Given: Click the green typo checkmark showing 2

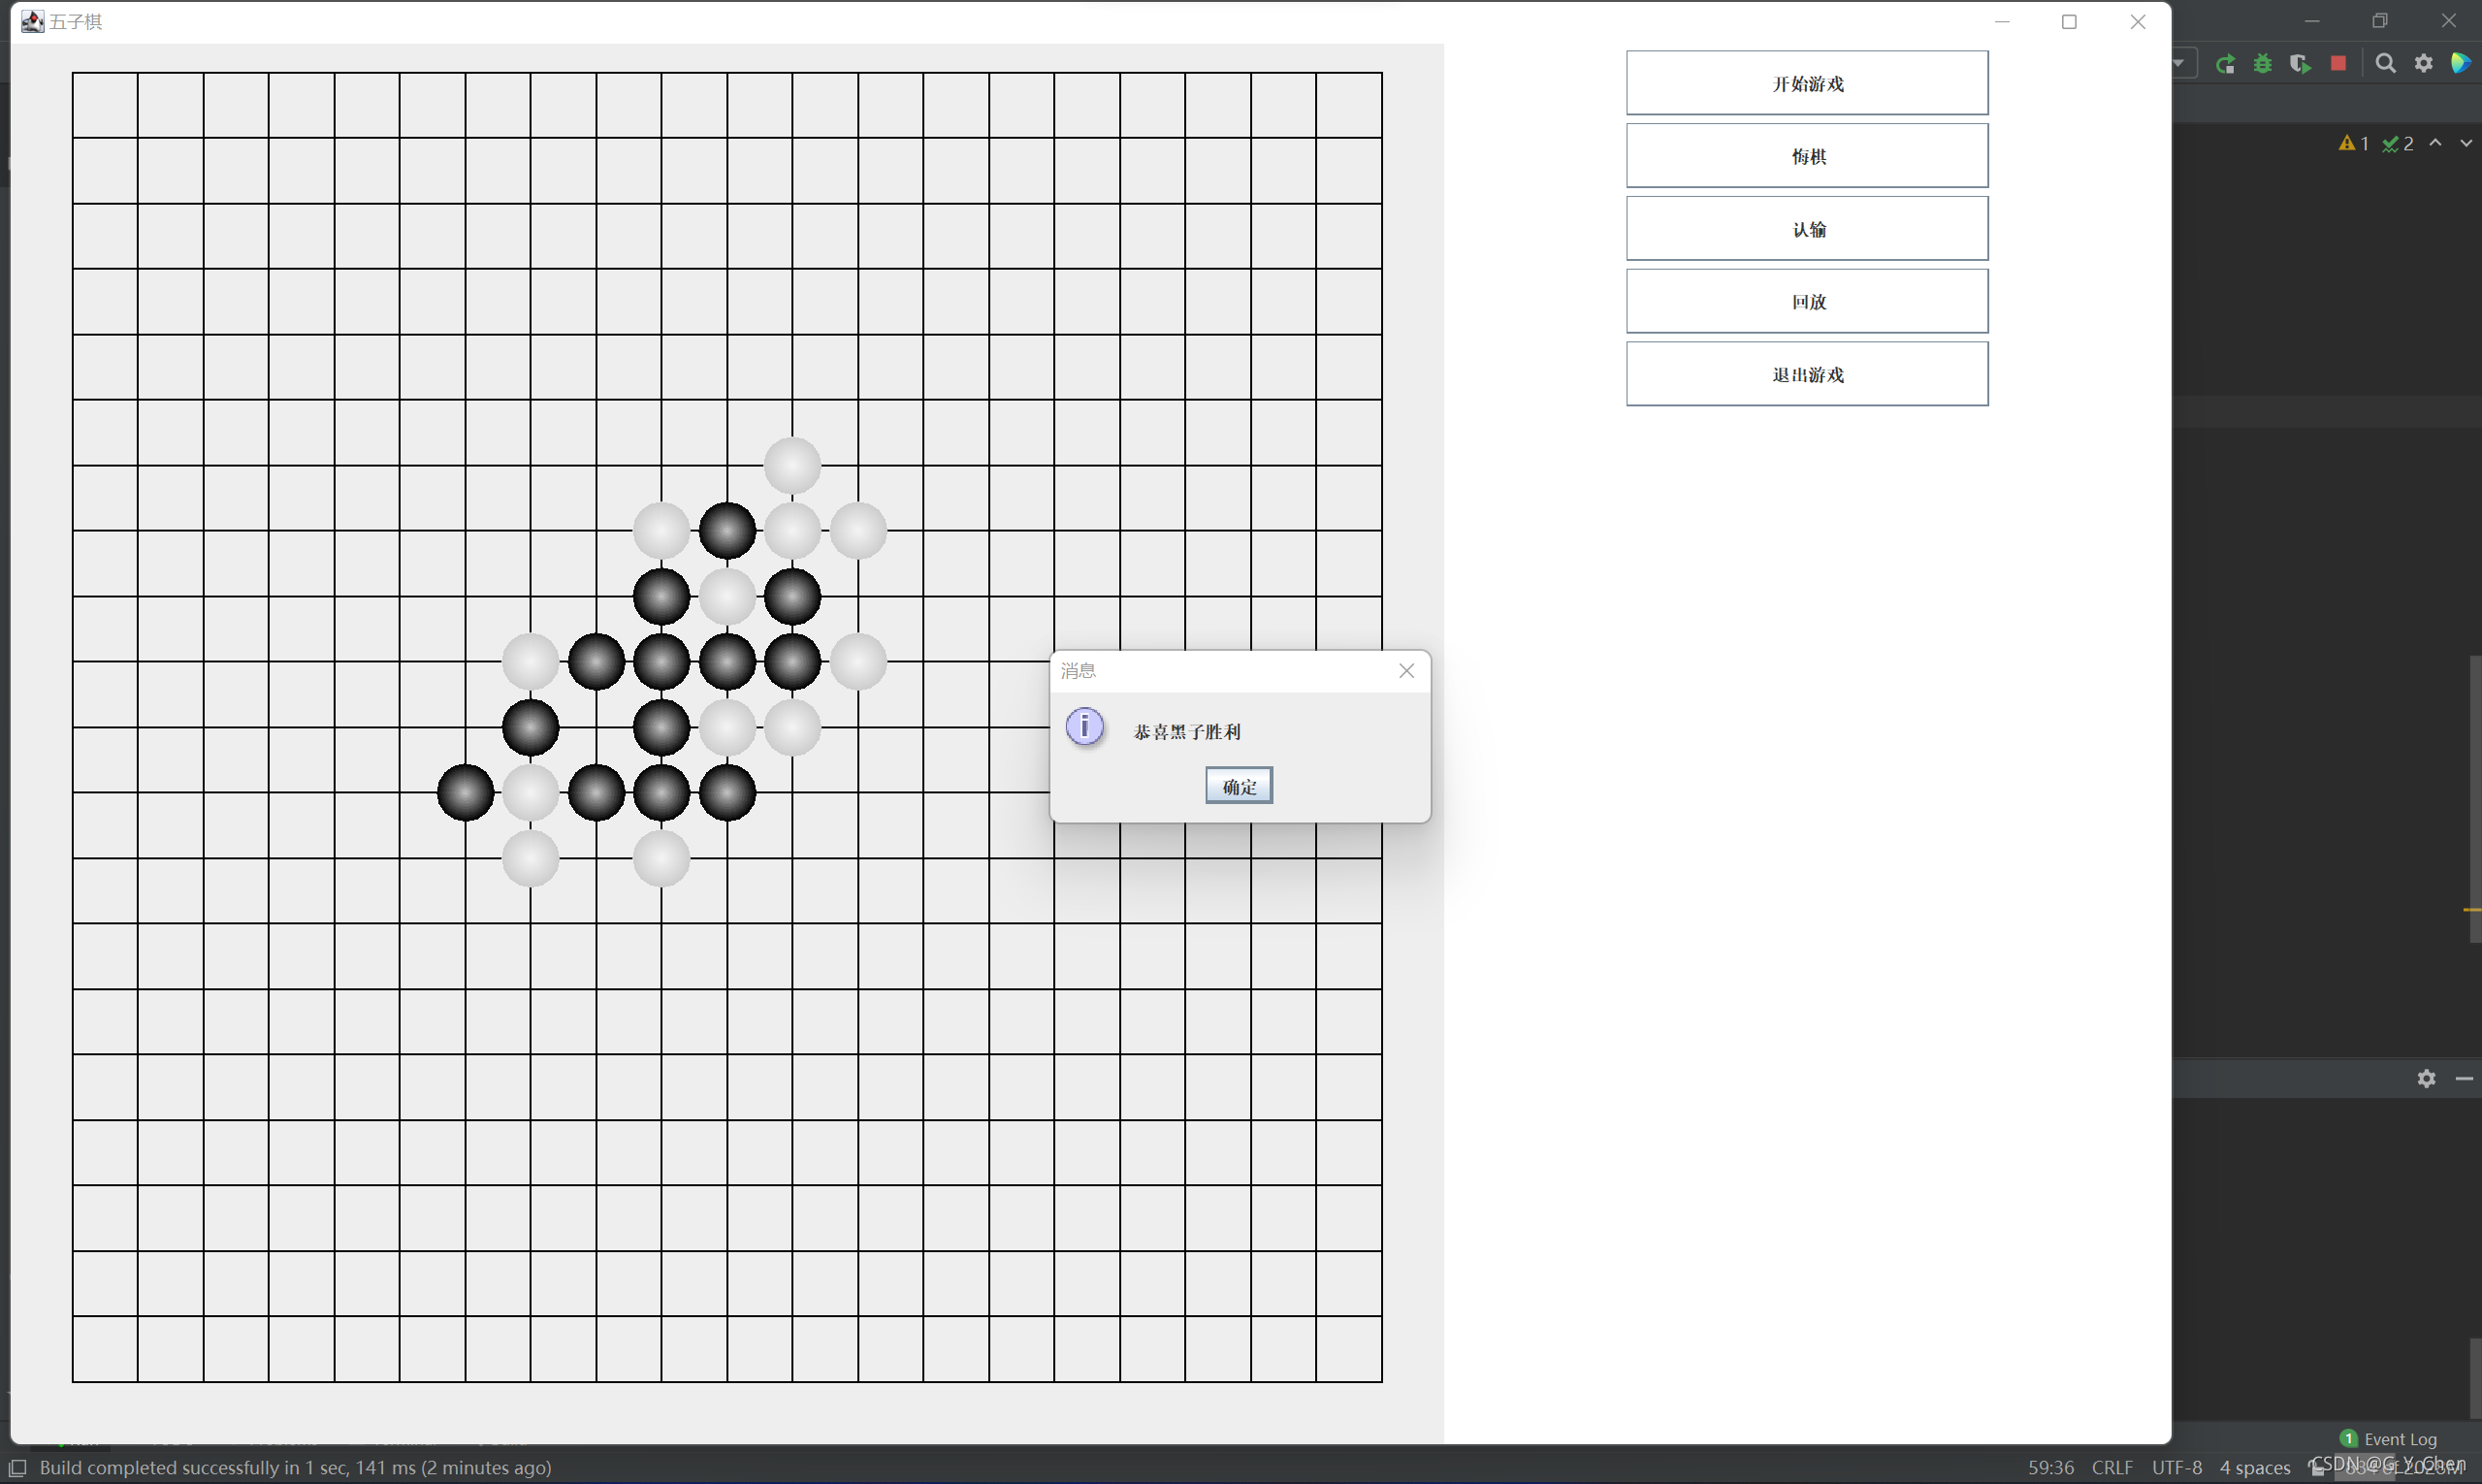Looking at the screenshot, I should click(x=2397, y=144).
